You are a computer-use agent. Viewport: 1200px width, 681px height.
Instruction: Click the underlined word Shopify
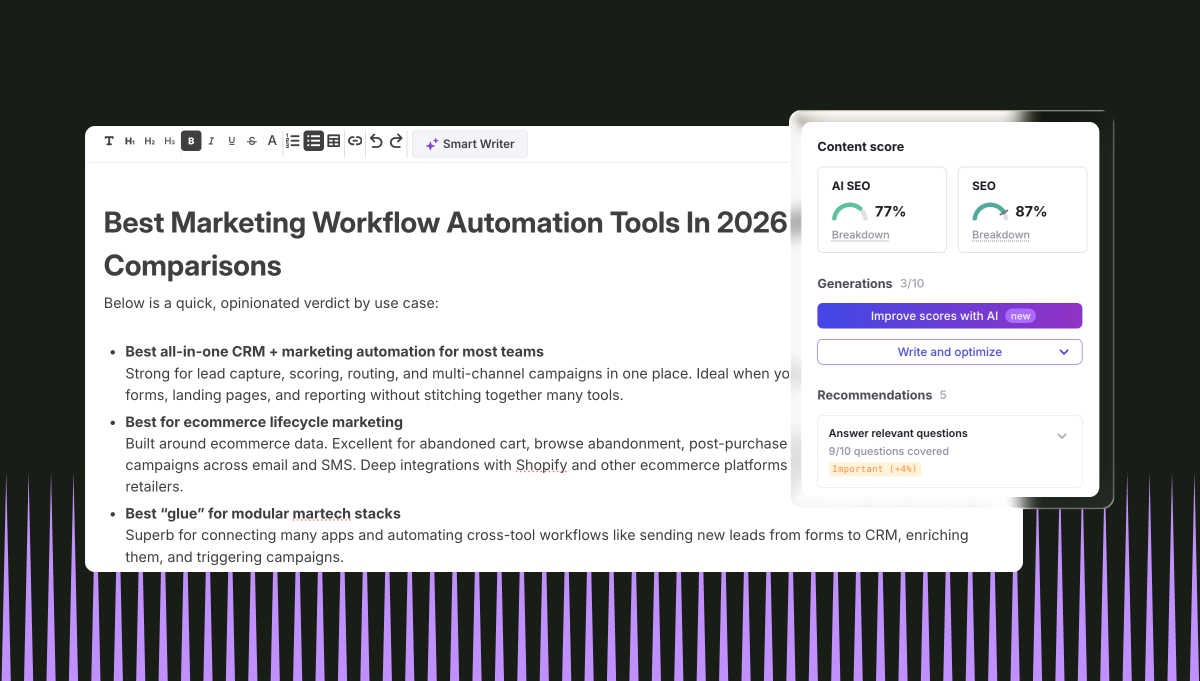click(x=542, y=466)
